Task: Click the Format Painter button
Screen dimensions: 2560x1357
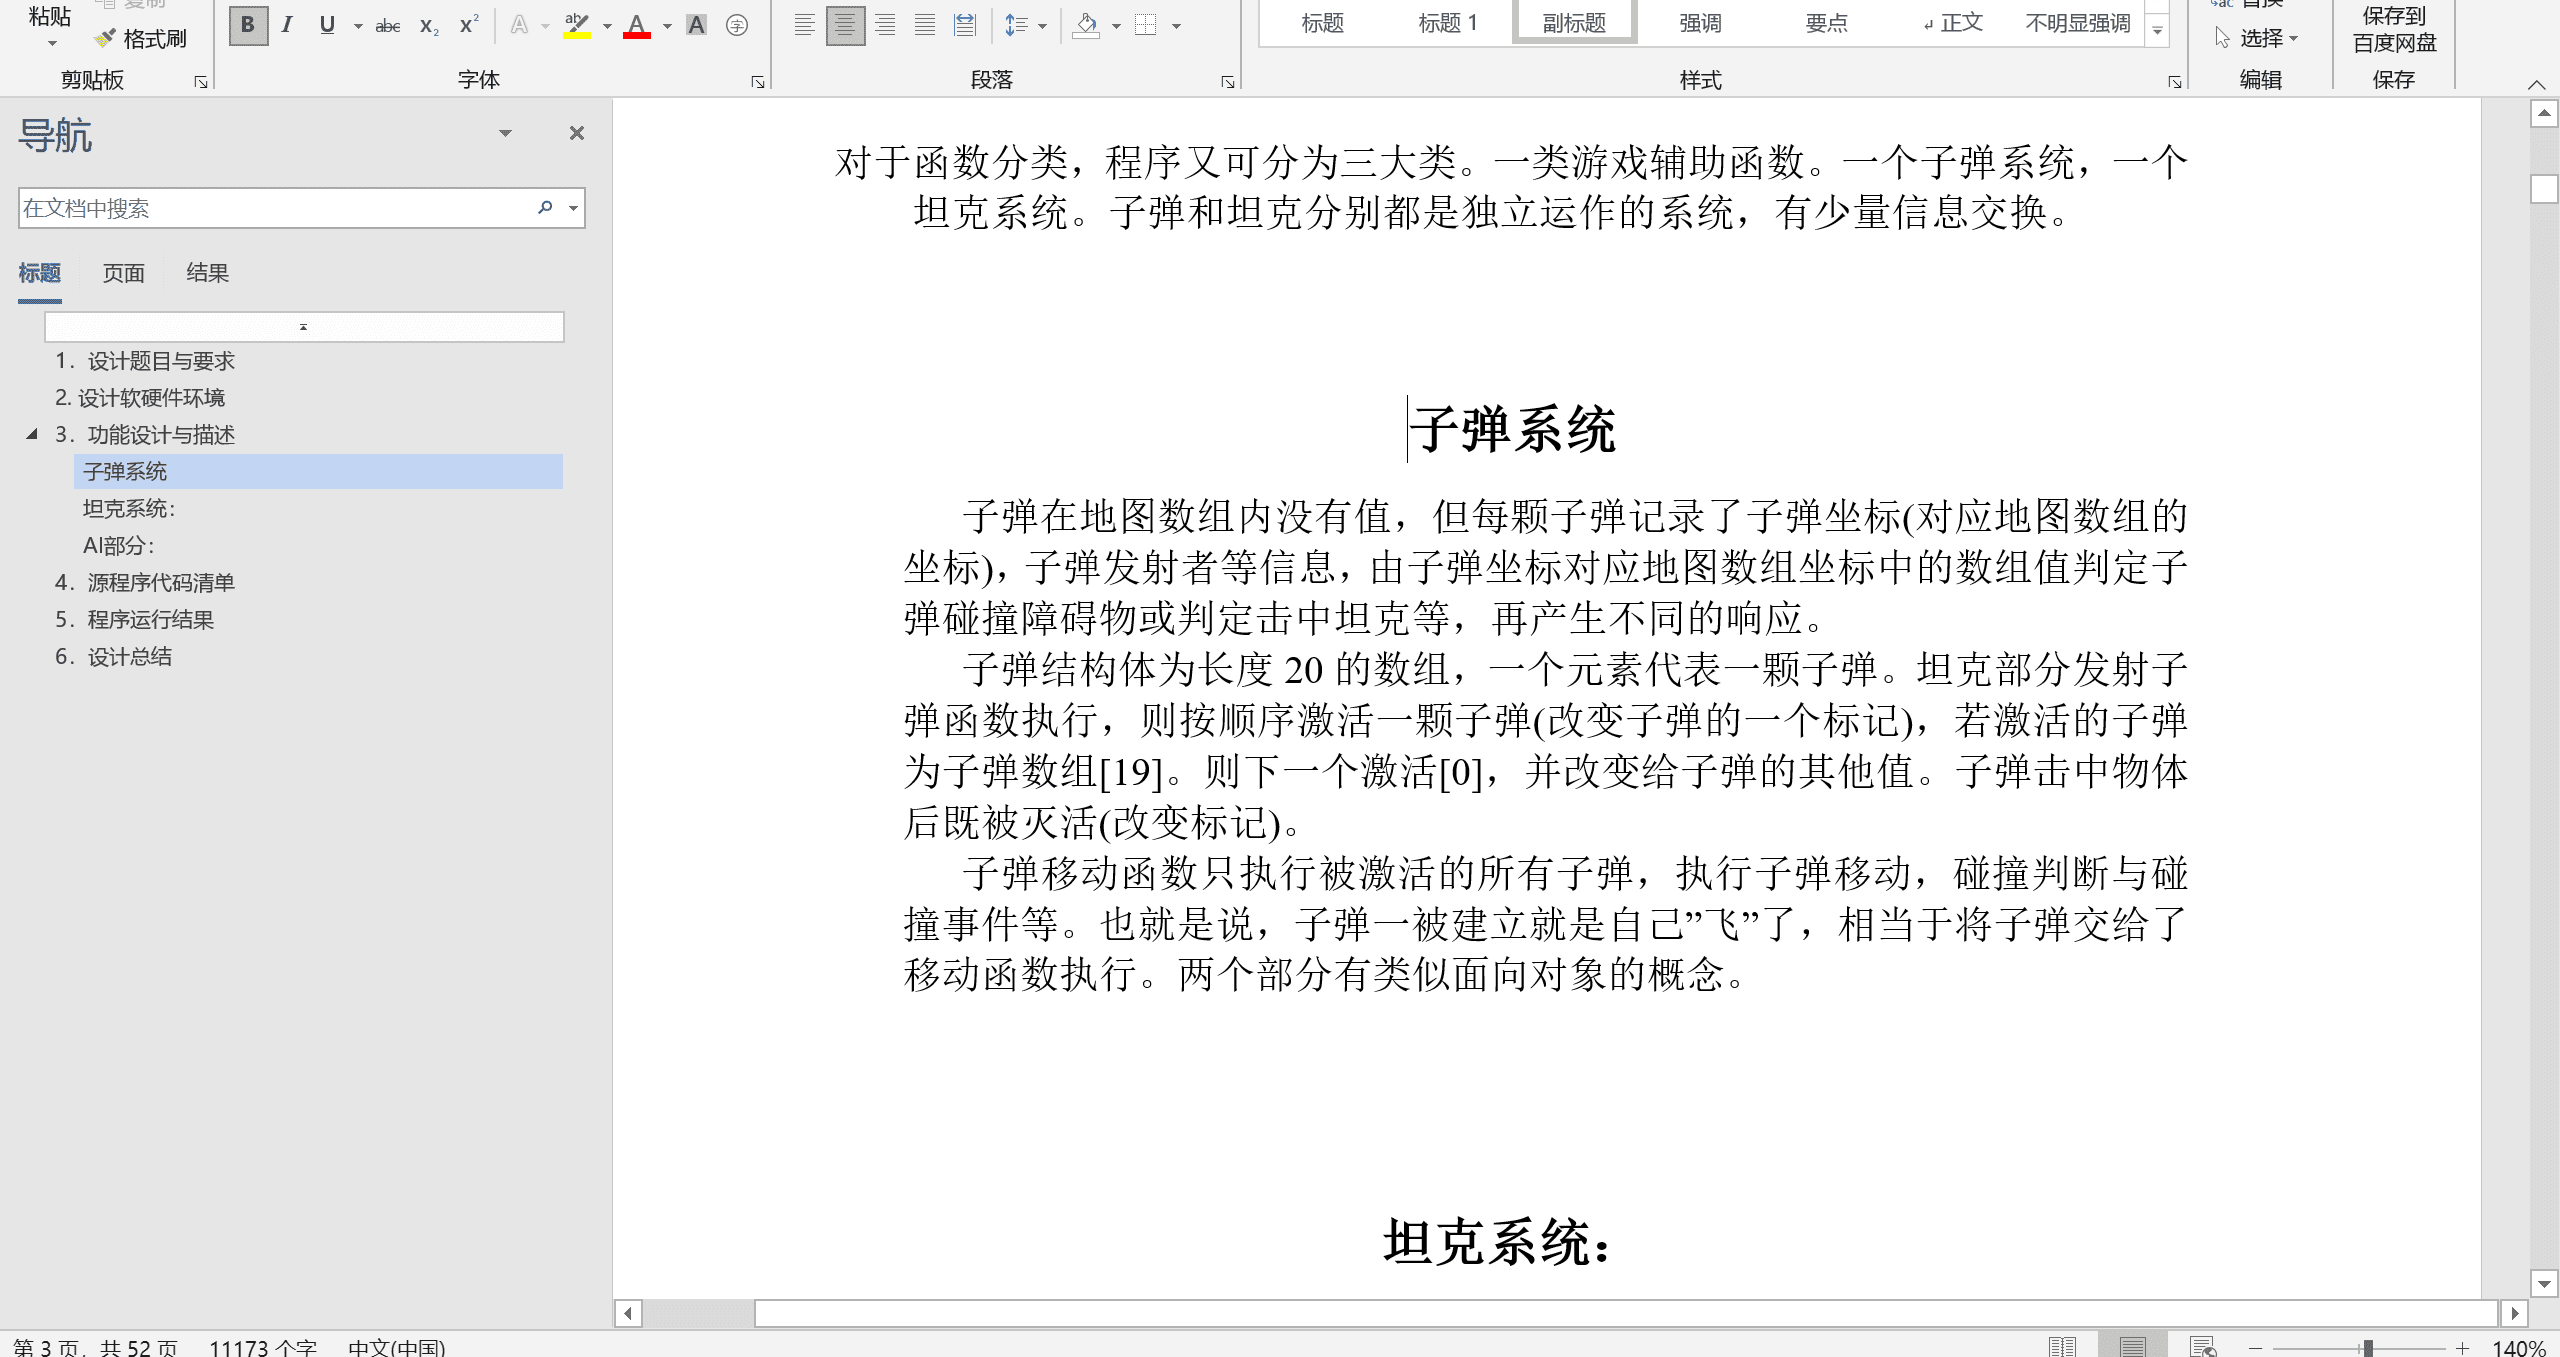Action: [x=141, y=39]
